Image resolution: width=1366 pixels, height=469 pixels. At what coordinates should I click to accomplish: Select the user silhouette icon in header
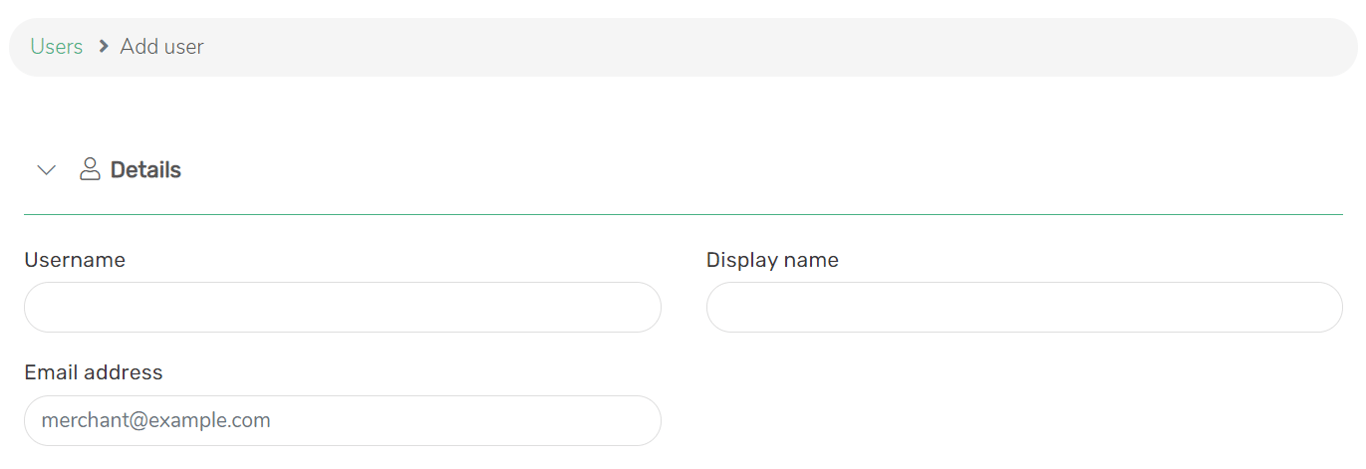[x=90, y=169]
